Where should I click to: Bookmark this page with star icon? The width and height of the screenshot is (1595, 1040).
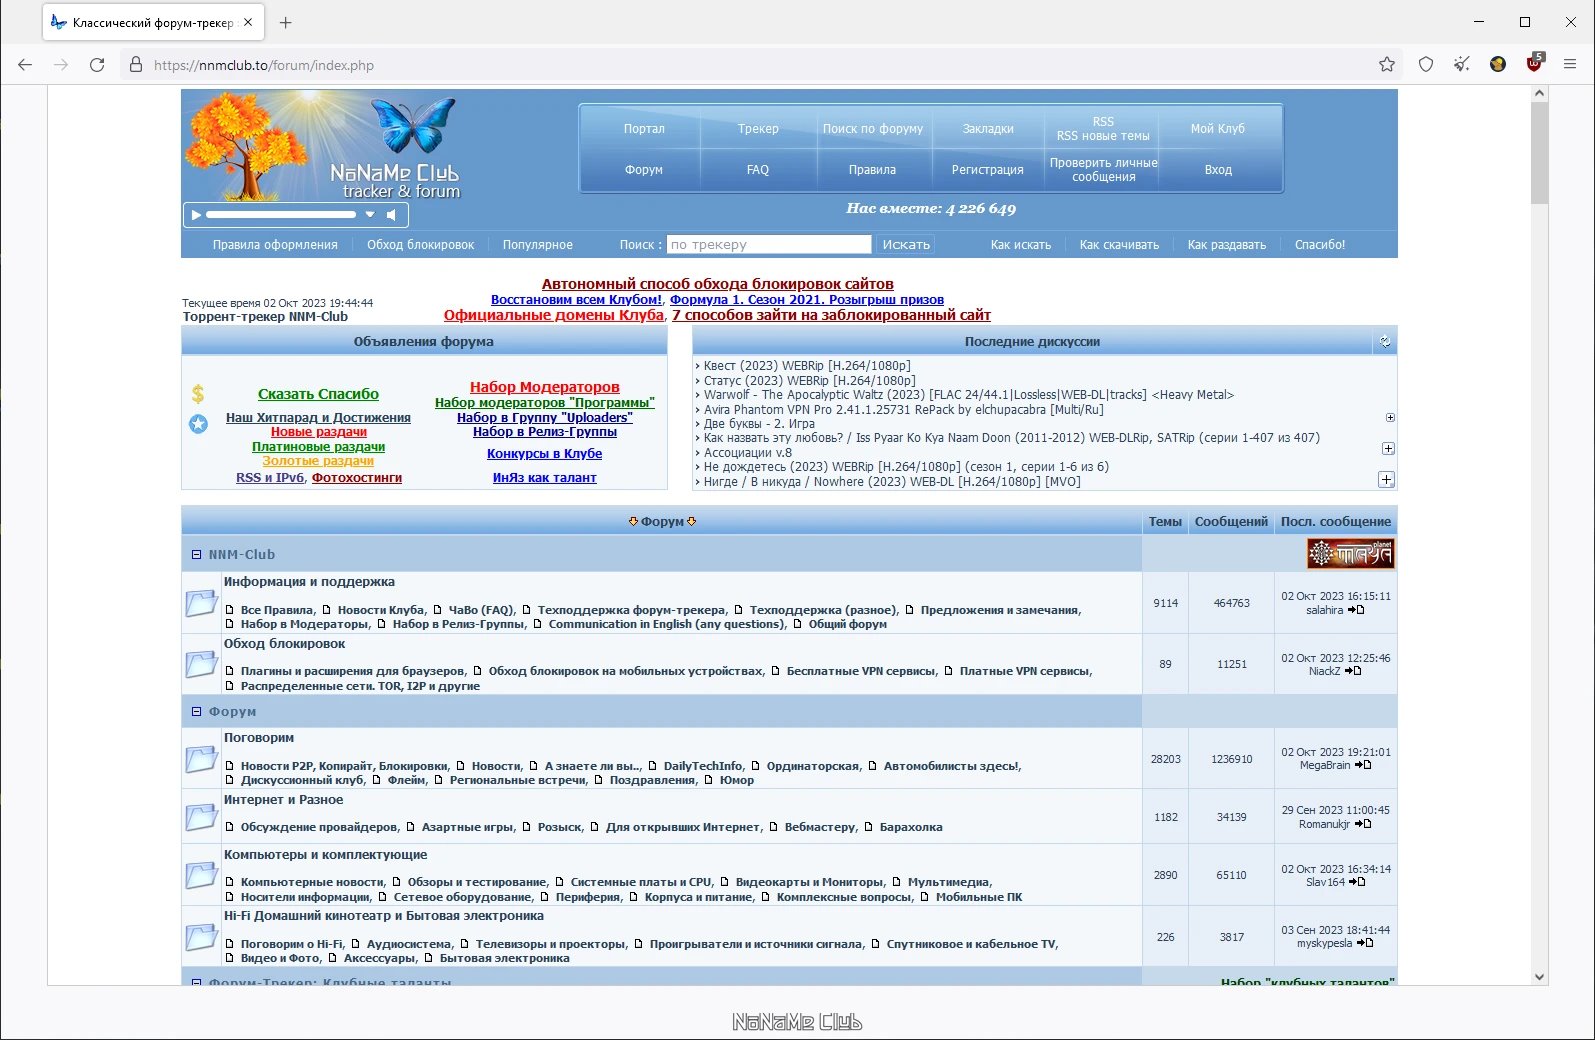pyautogui.click(x=1387, y=65)
